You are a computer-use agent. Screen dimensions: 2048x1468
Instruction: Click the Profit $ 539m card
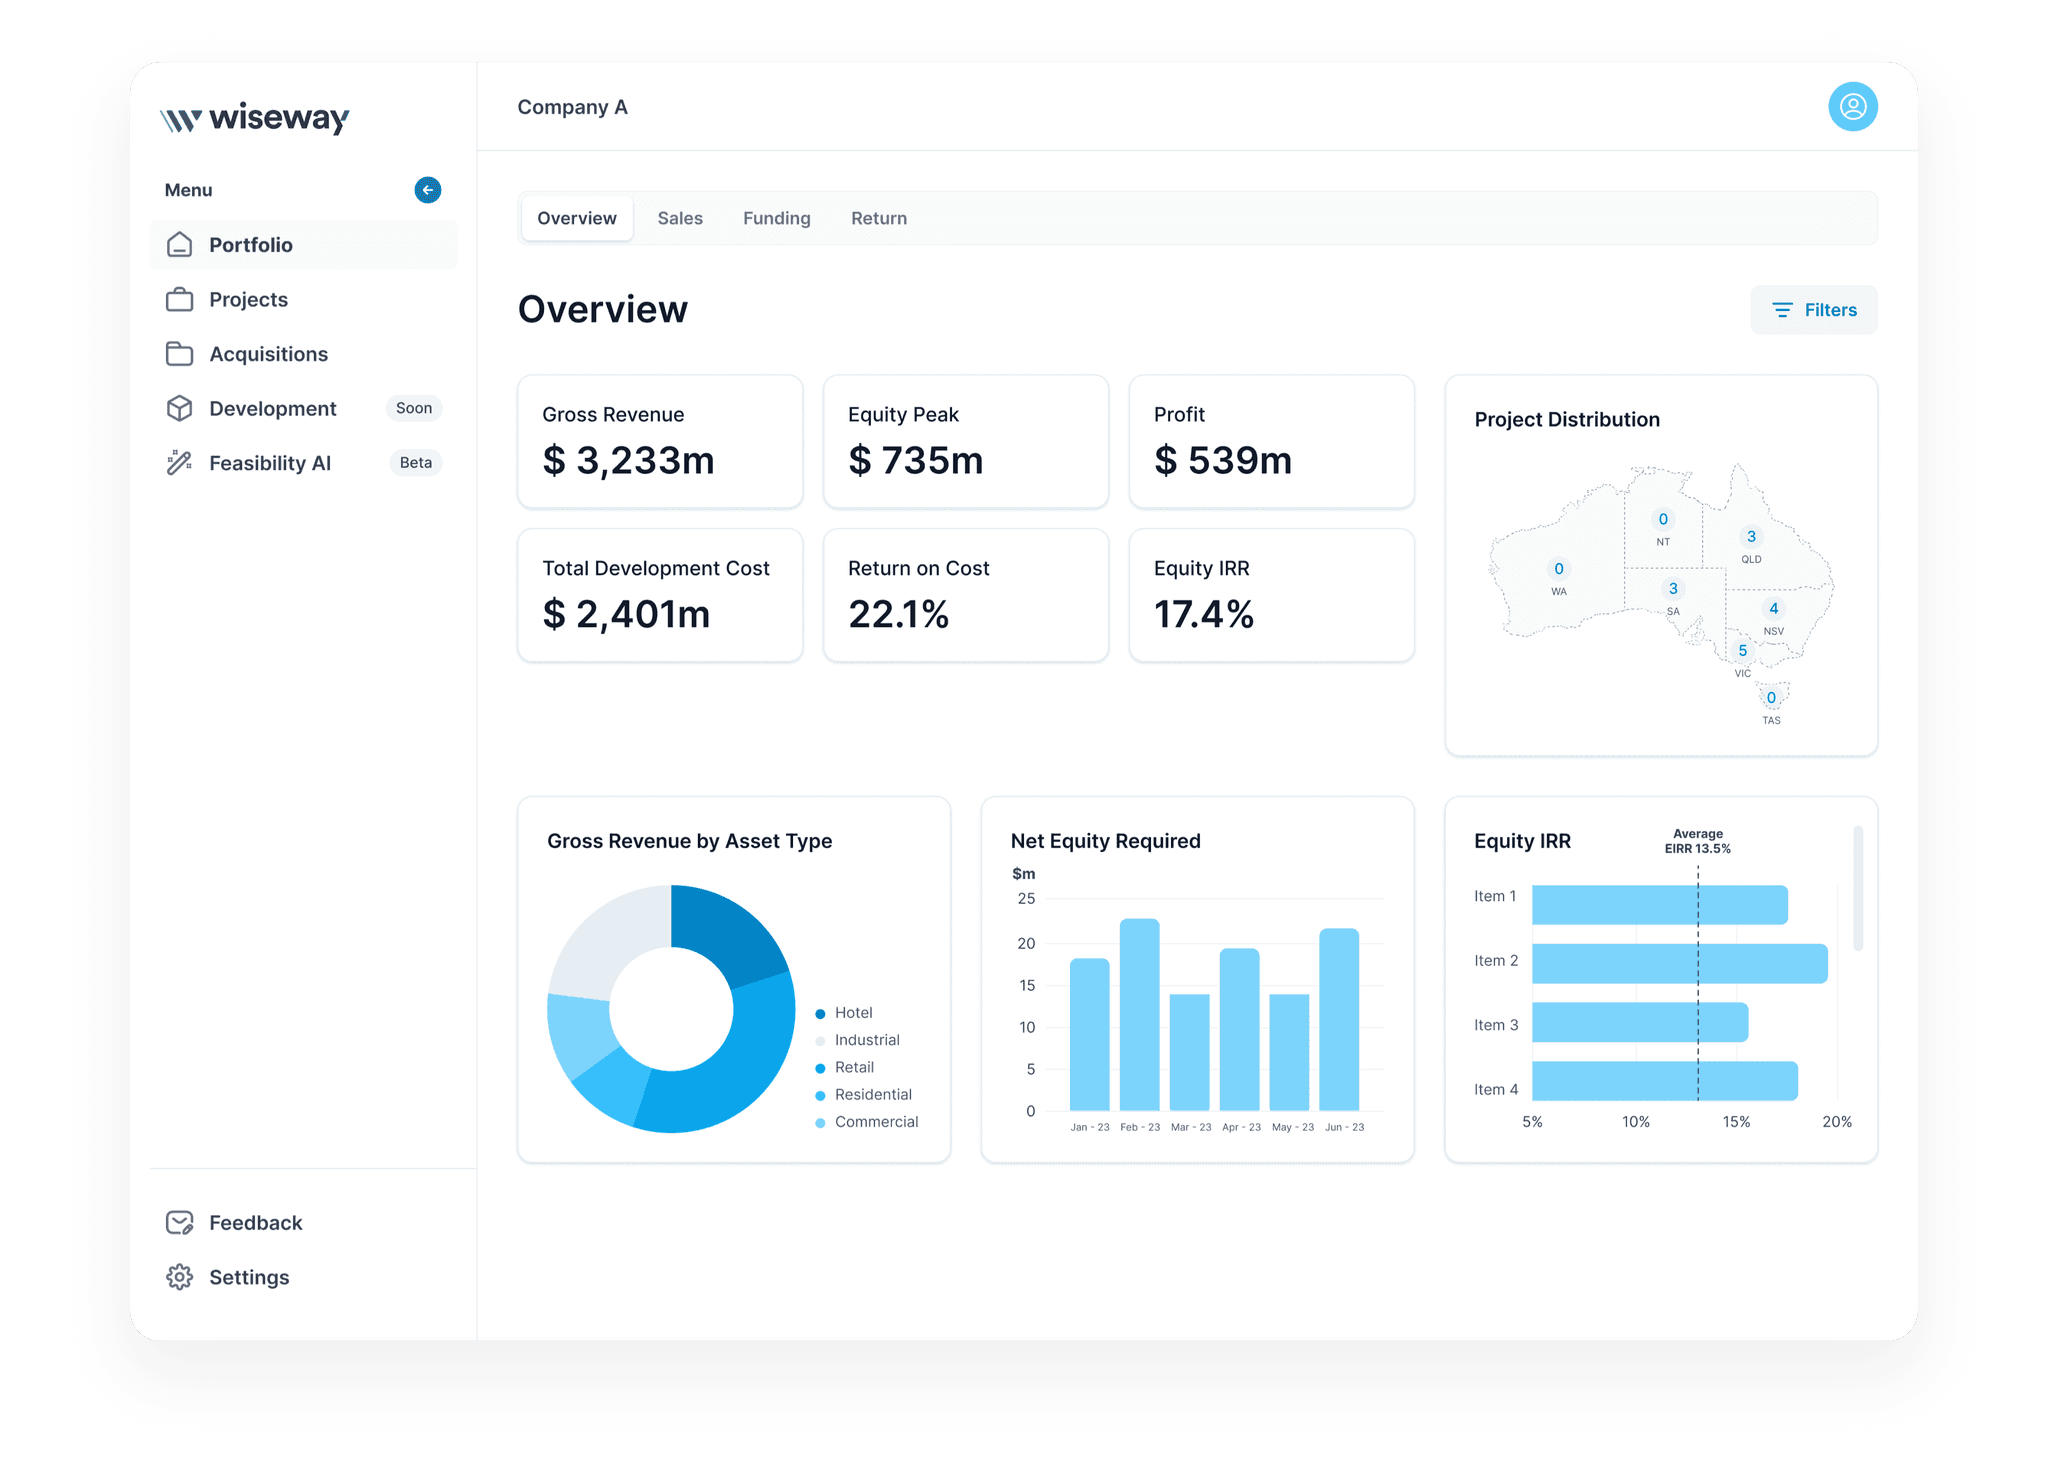[x=1272, y=442]
